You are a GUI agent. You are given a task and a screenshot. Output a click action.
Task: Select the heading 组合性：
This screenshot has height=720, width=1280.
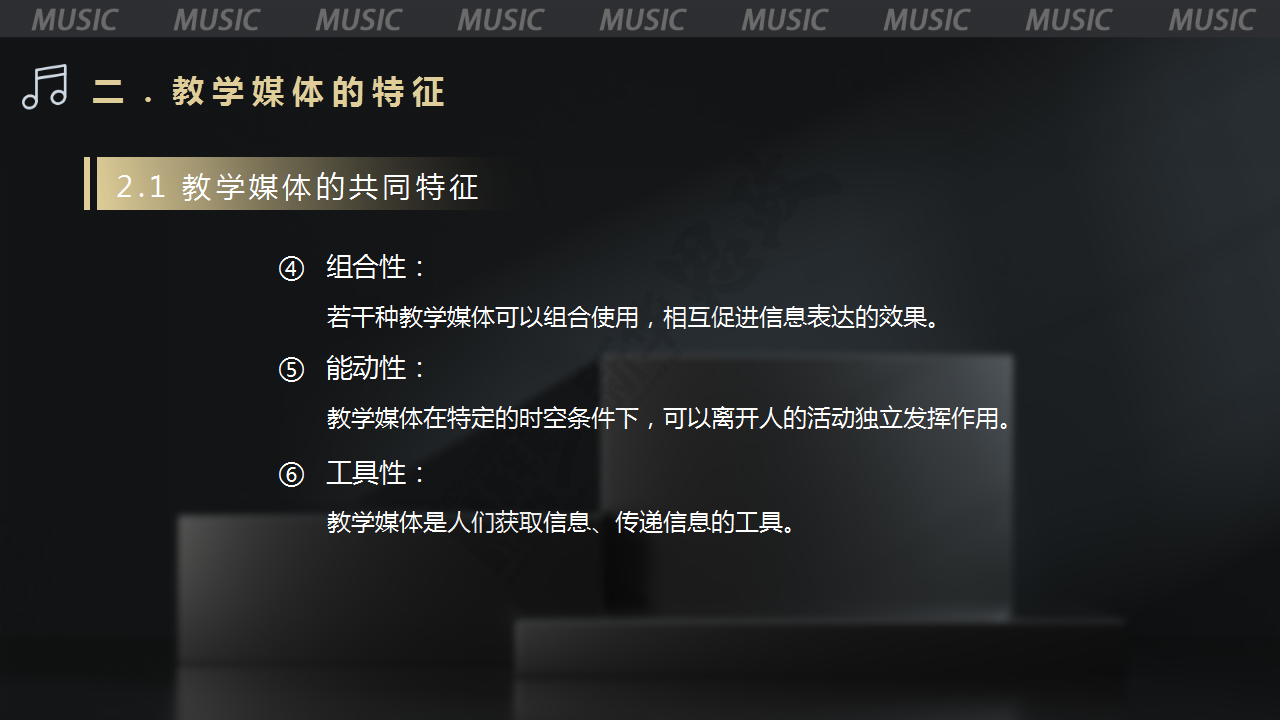click(377, 267)
